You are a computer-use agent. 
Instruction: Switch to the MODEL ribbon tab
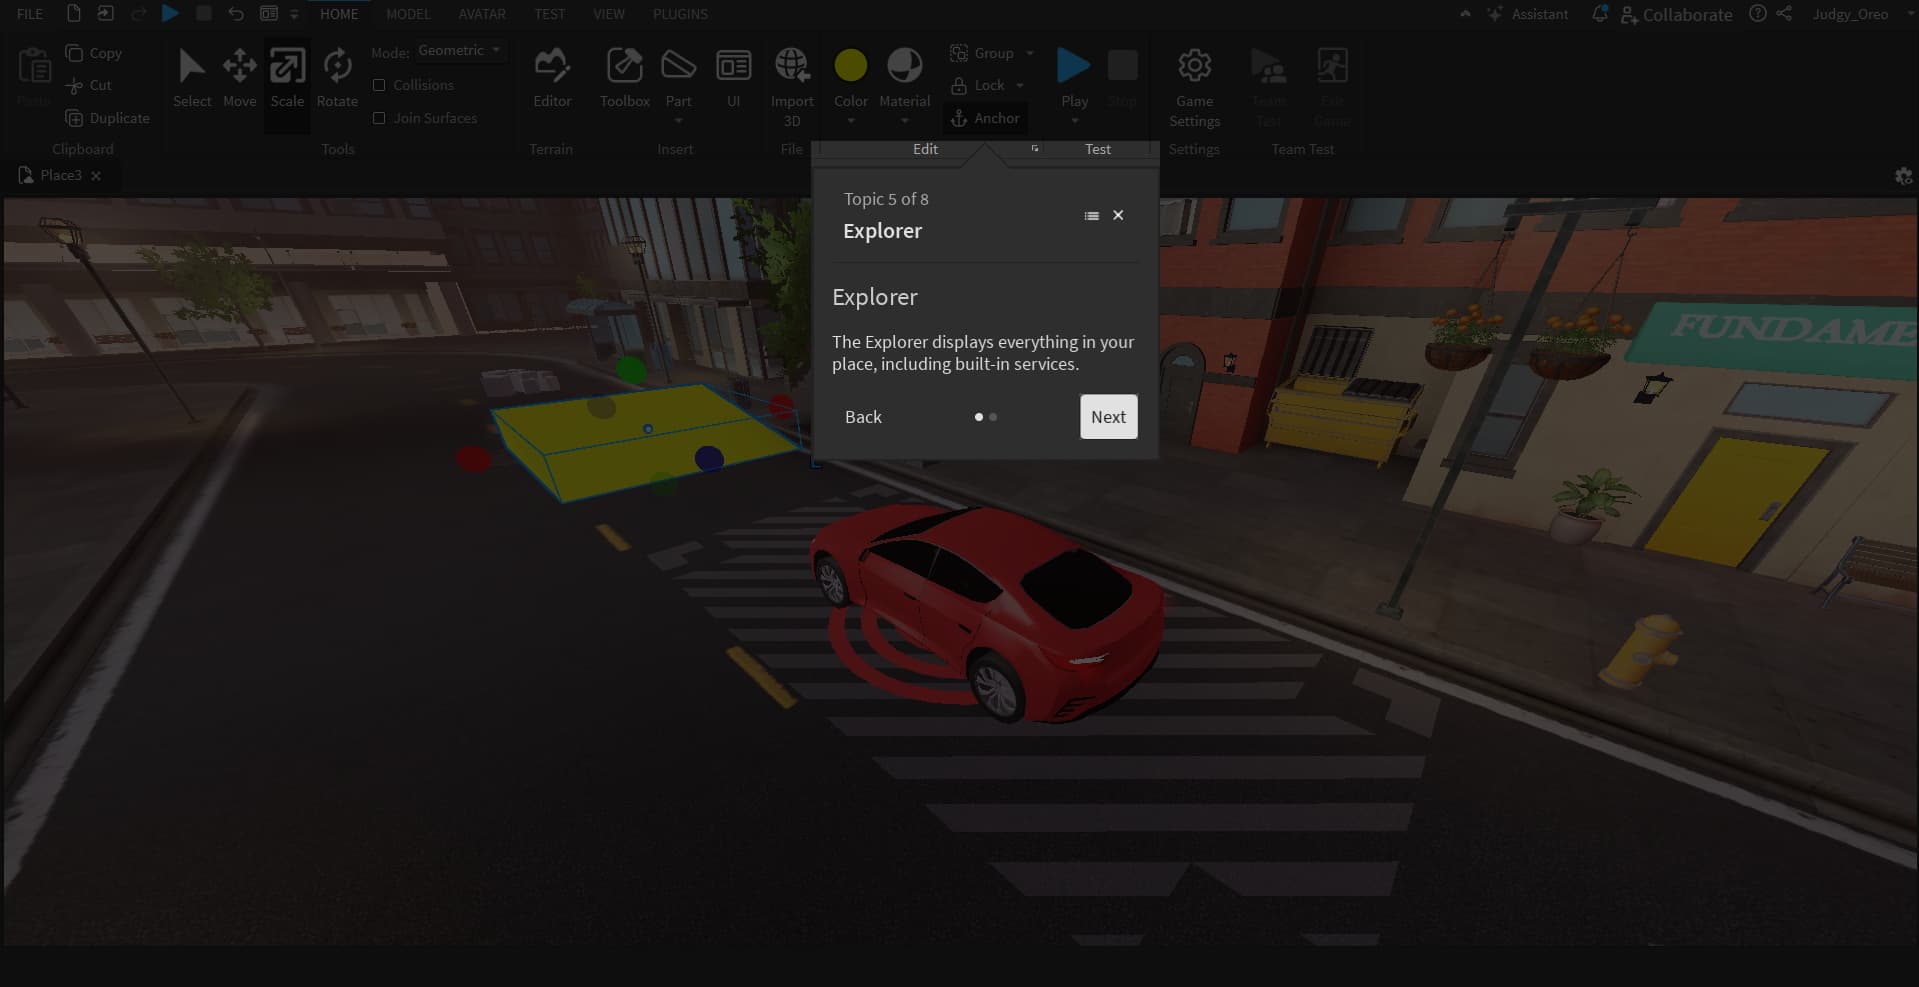[407, 14]
